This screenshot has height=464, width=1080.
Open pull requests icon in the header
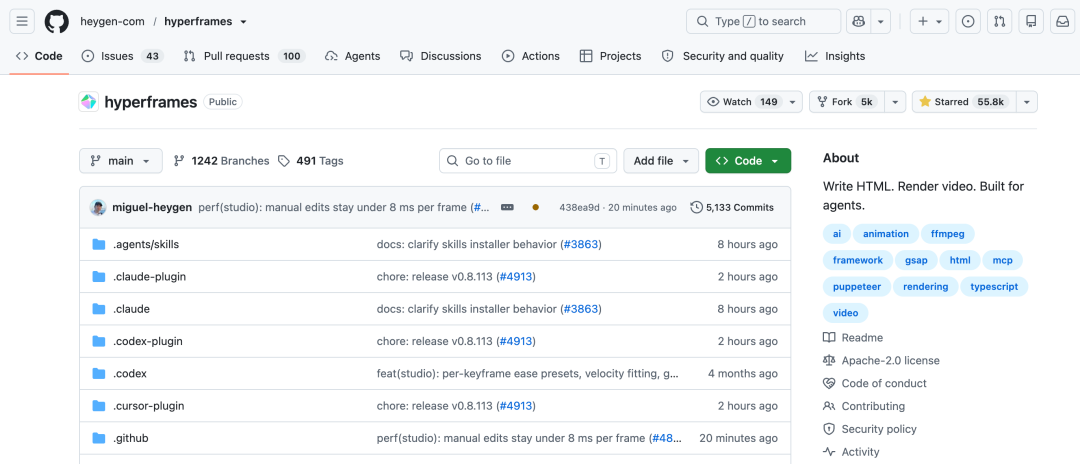(999, 21)
